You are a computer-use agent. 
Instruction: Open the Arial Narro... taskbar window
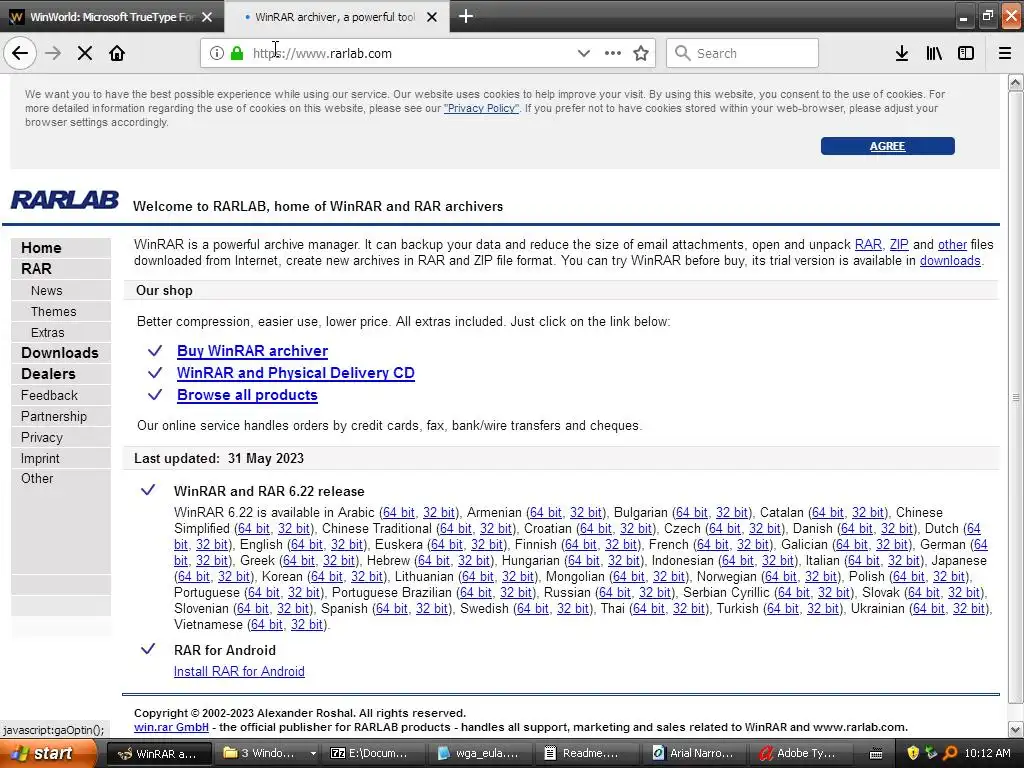tap(694, 754)
